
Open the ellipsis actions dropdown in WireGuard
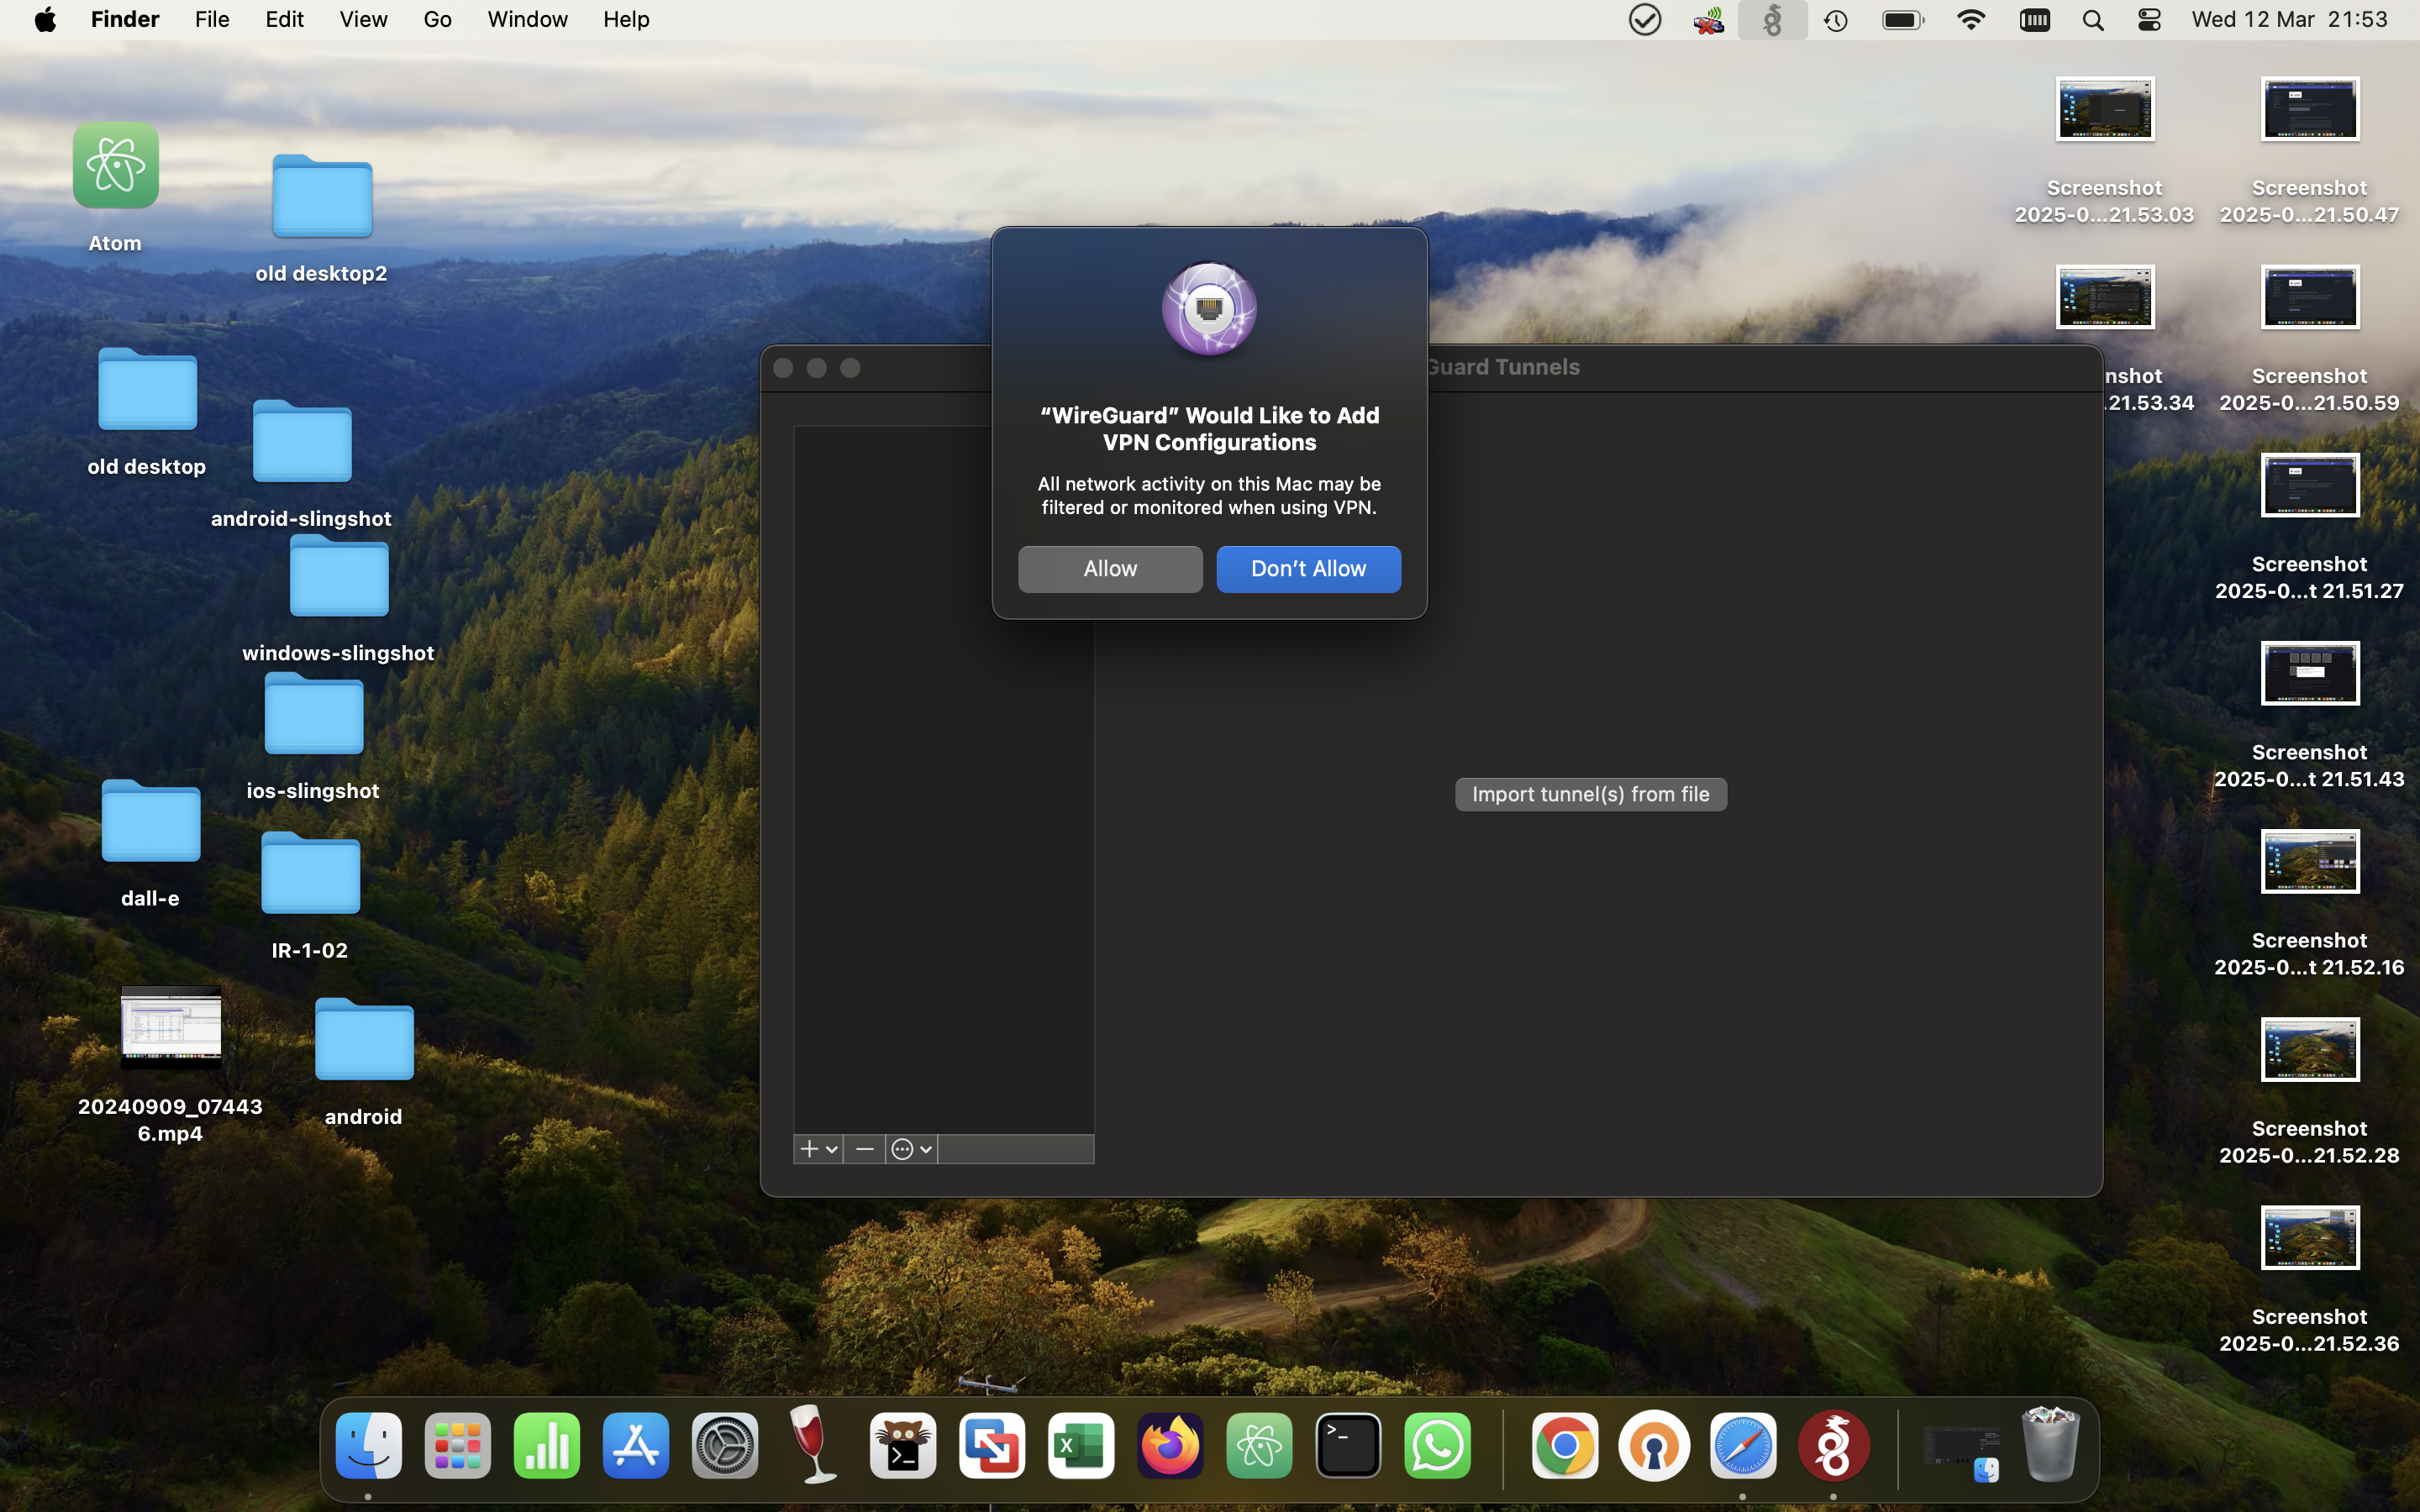[912, 1150]
